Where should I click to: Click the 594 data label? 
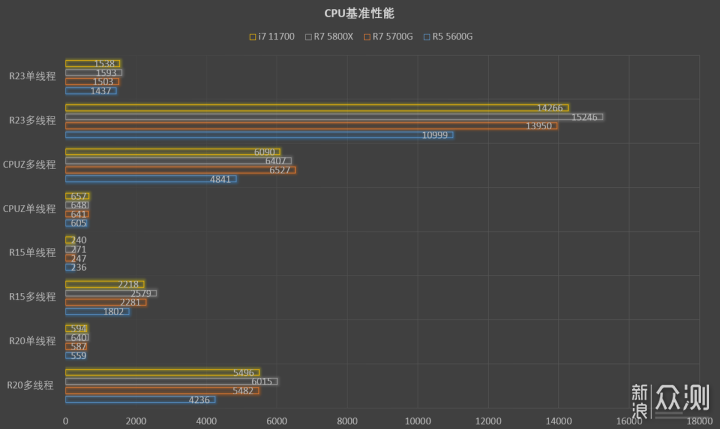tap(79, 328)
